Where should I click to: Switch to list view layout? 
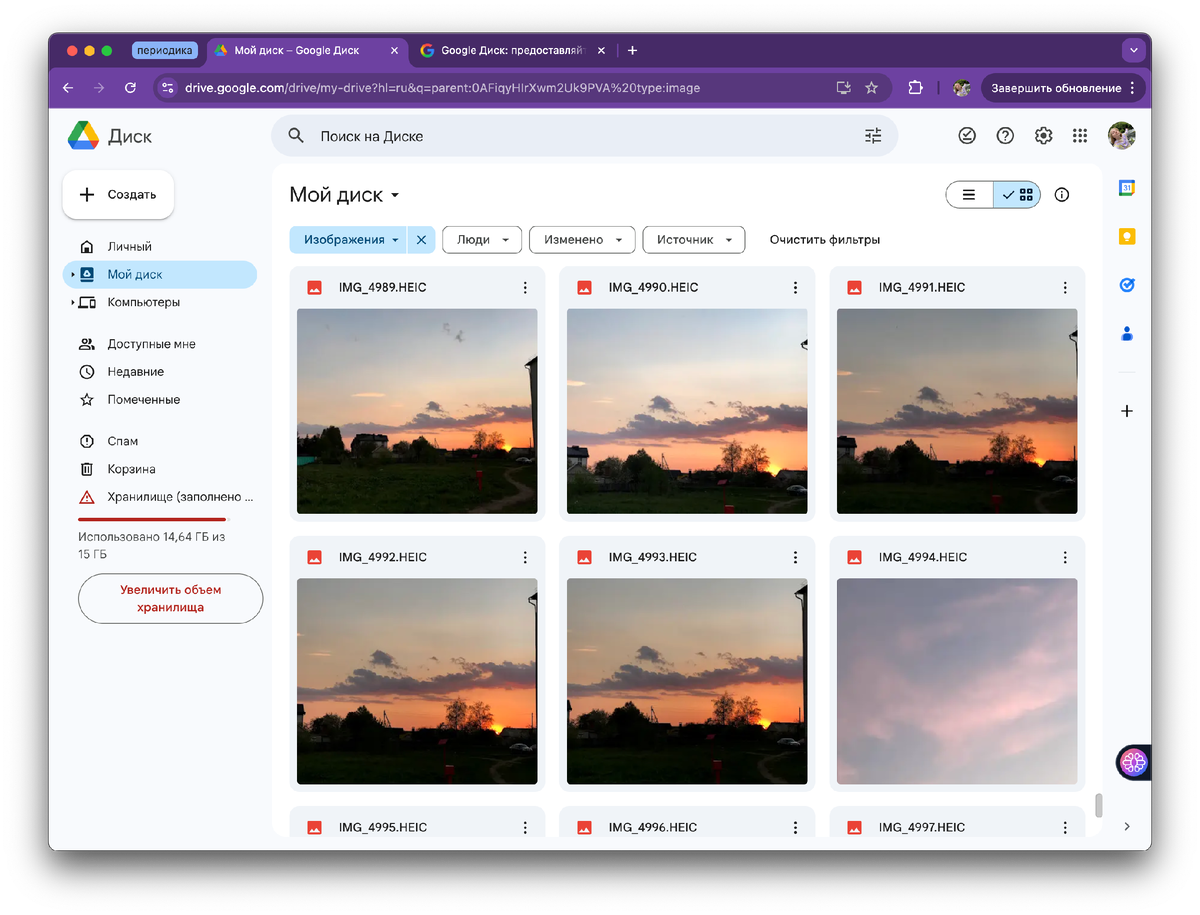pyautogui.click(x=969, y=195)
